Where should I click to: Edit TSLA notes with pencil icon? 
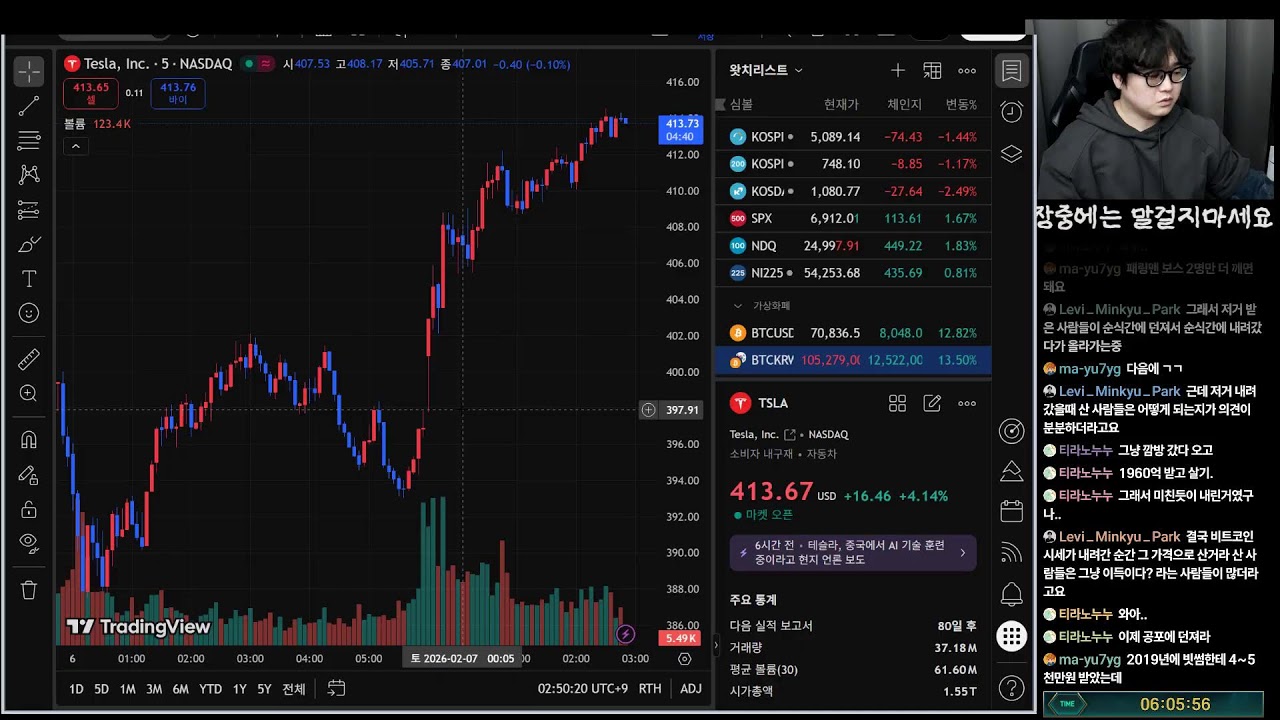tap(932, 403)
